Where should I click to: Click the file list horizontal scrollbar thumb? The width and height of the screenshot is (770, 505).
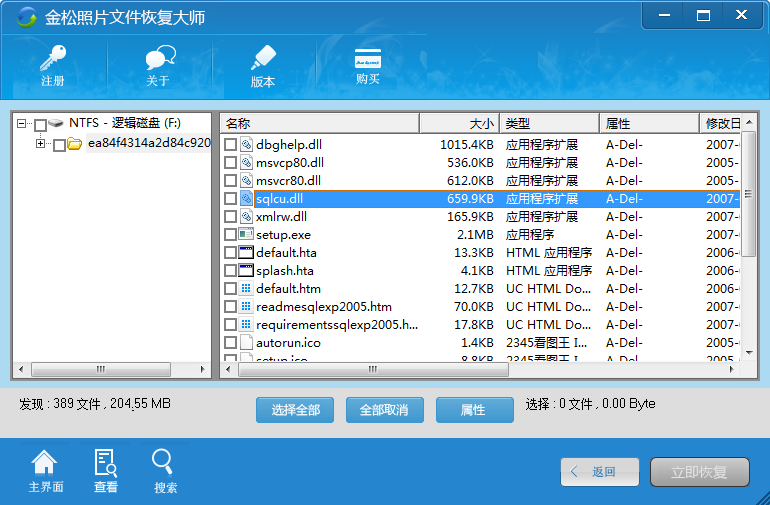(x=373, y=369)
